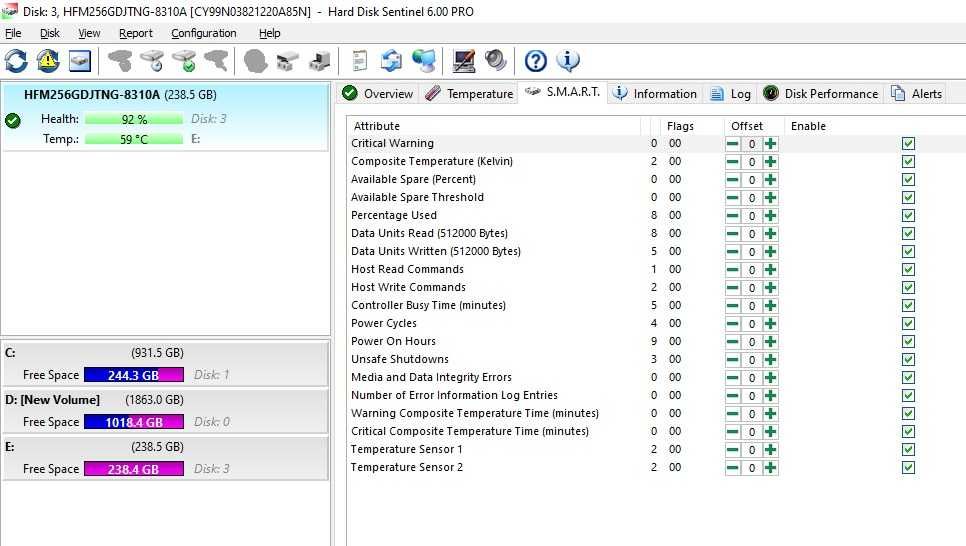This screenshot has width=966, height=546.
Task: Click the 92 % health bar
Action: click(134, 119)
